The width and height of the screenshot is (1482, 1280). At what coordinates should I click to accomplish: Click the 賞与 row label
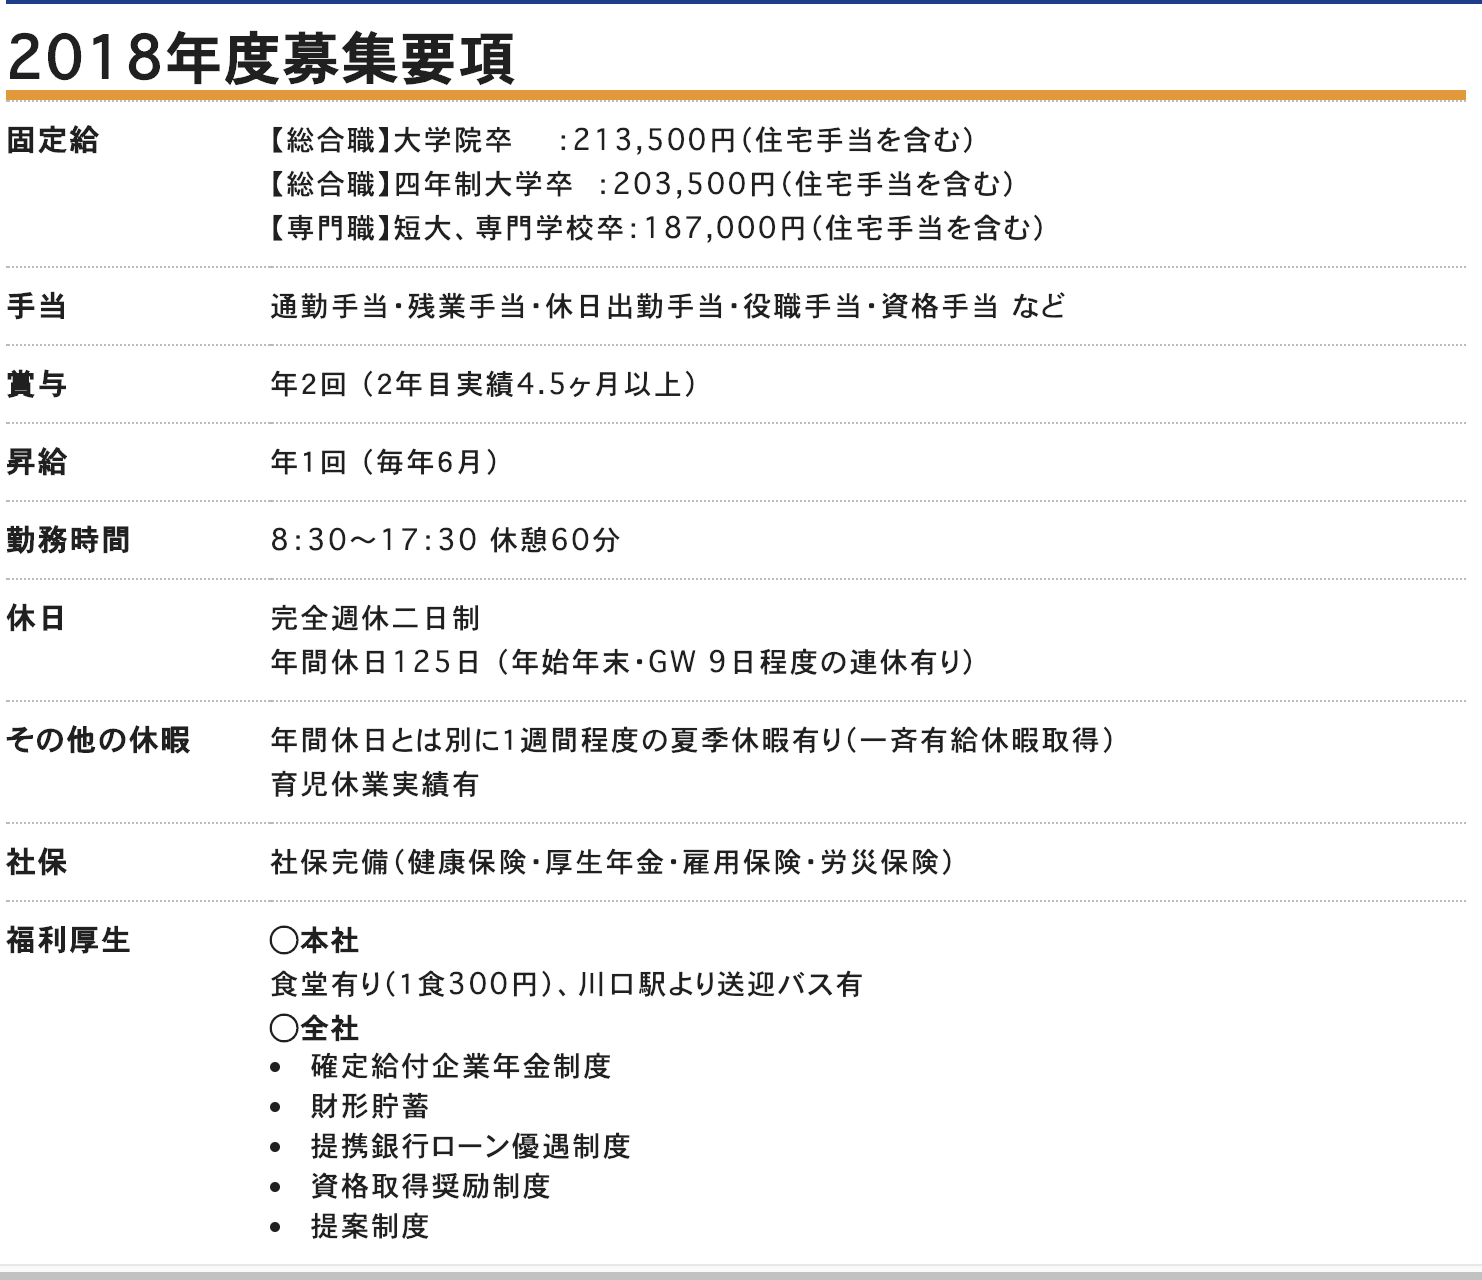(37, 384)
